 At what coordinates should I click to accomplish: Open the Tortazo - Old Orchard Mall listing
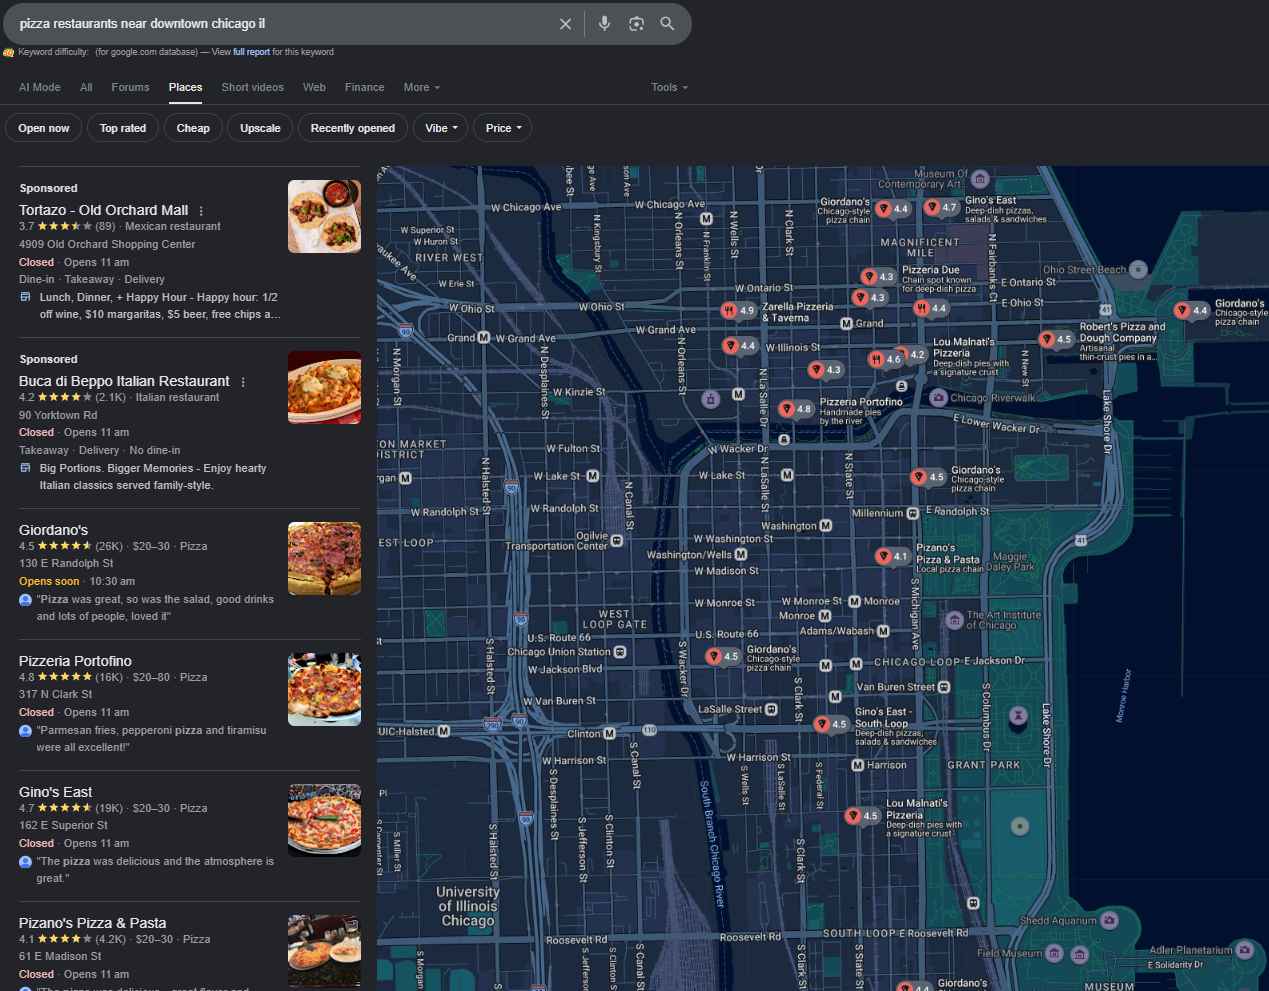(x=103, y=210)
